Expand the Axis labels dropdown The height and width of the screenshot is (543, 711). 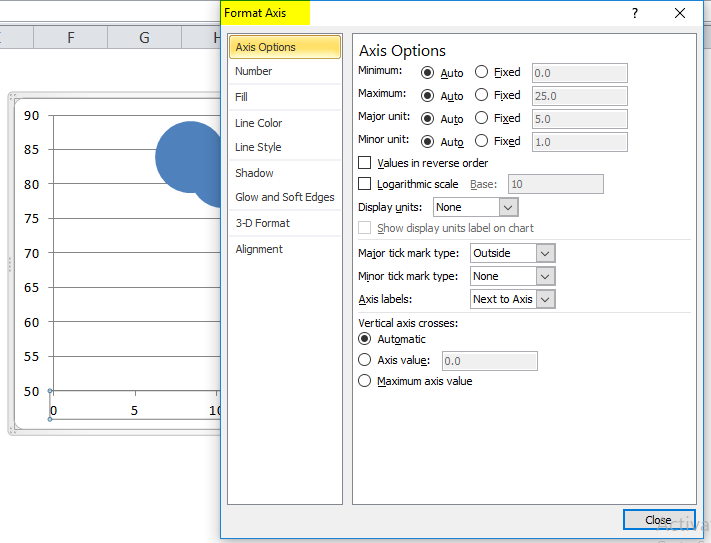pyautogui.click(x=545, y=299)
